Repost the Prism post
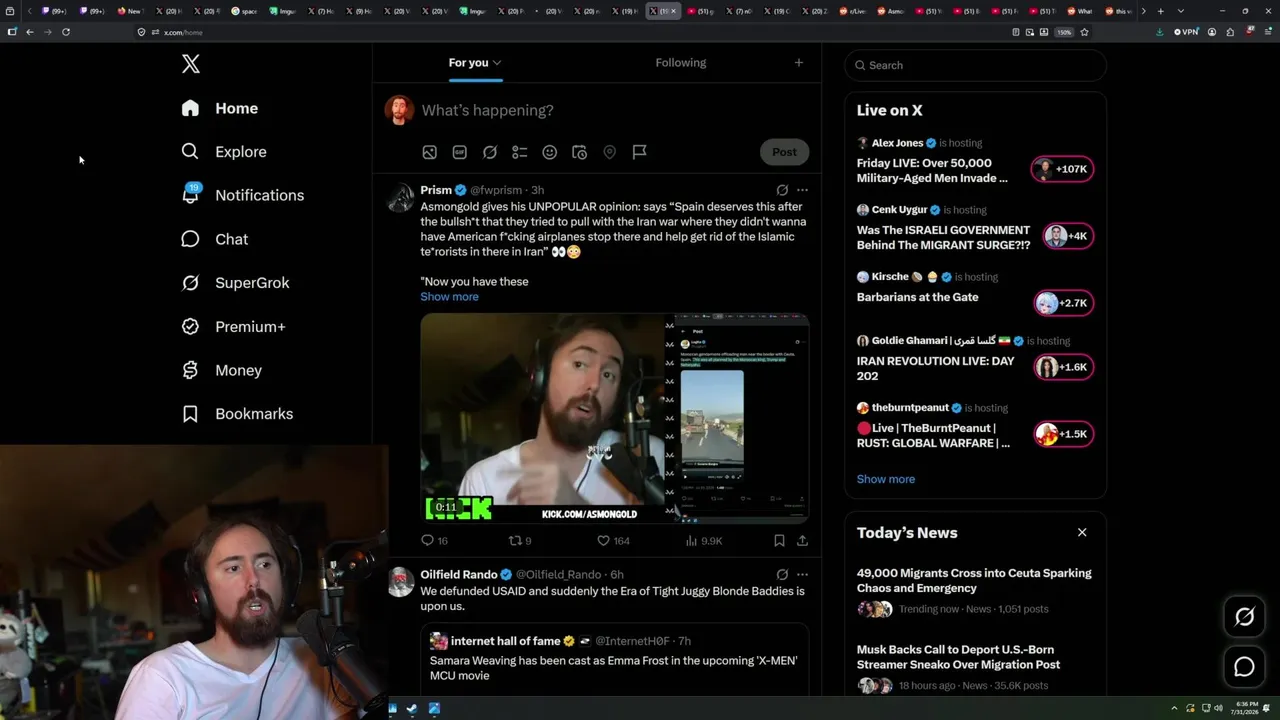This screenshot has width=1280, height=720. pyautogui.click(x=520, y=541)
